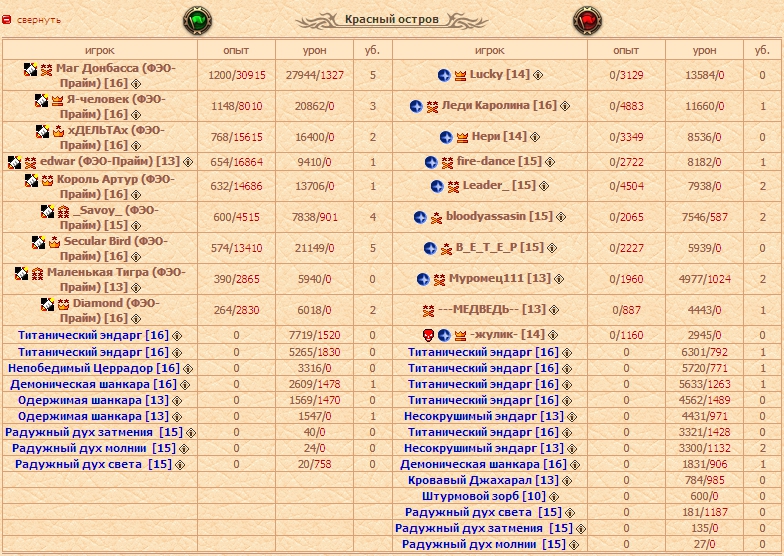Click rank icon beside ---МЕДВЕДЬ--
This screenshot has height=556, width=784.
coord(428,310)
